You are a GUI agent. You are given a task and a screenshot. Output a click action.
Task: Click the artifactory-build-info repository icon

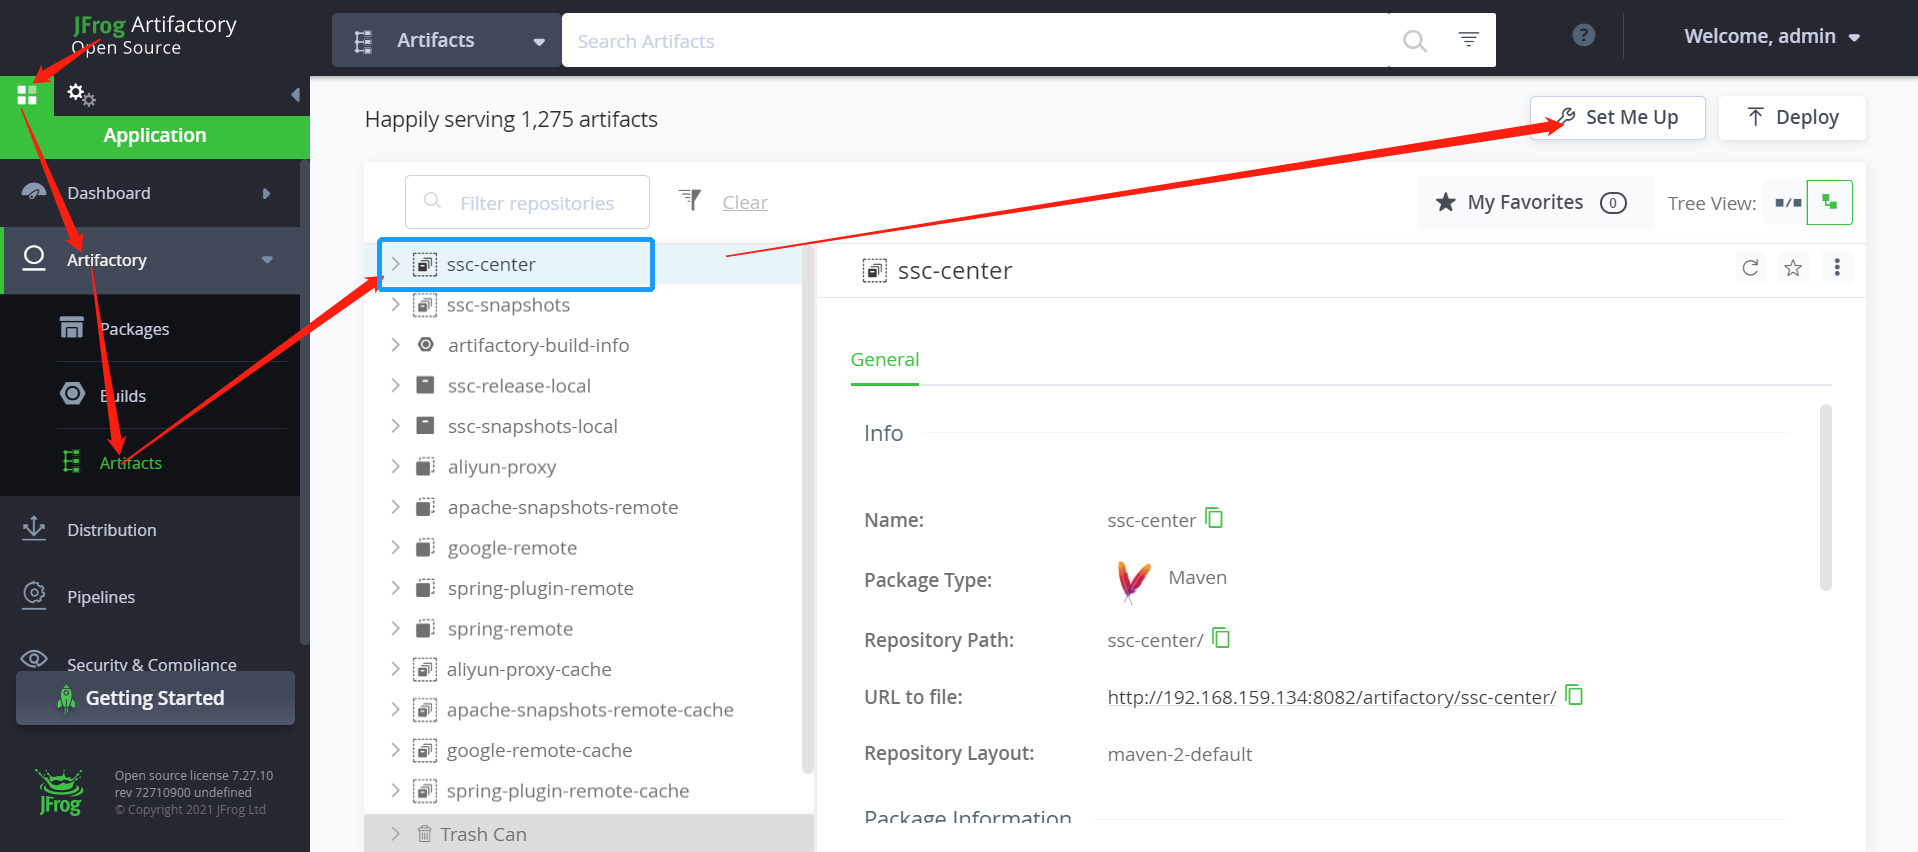pyautogui.click(x=426, y=345)
